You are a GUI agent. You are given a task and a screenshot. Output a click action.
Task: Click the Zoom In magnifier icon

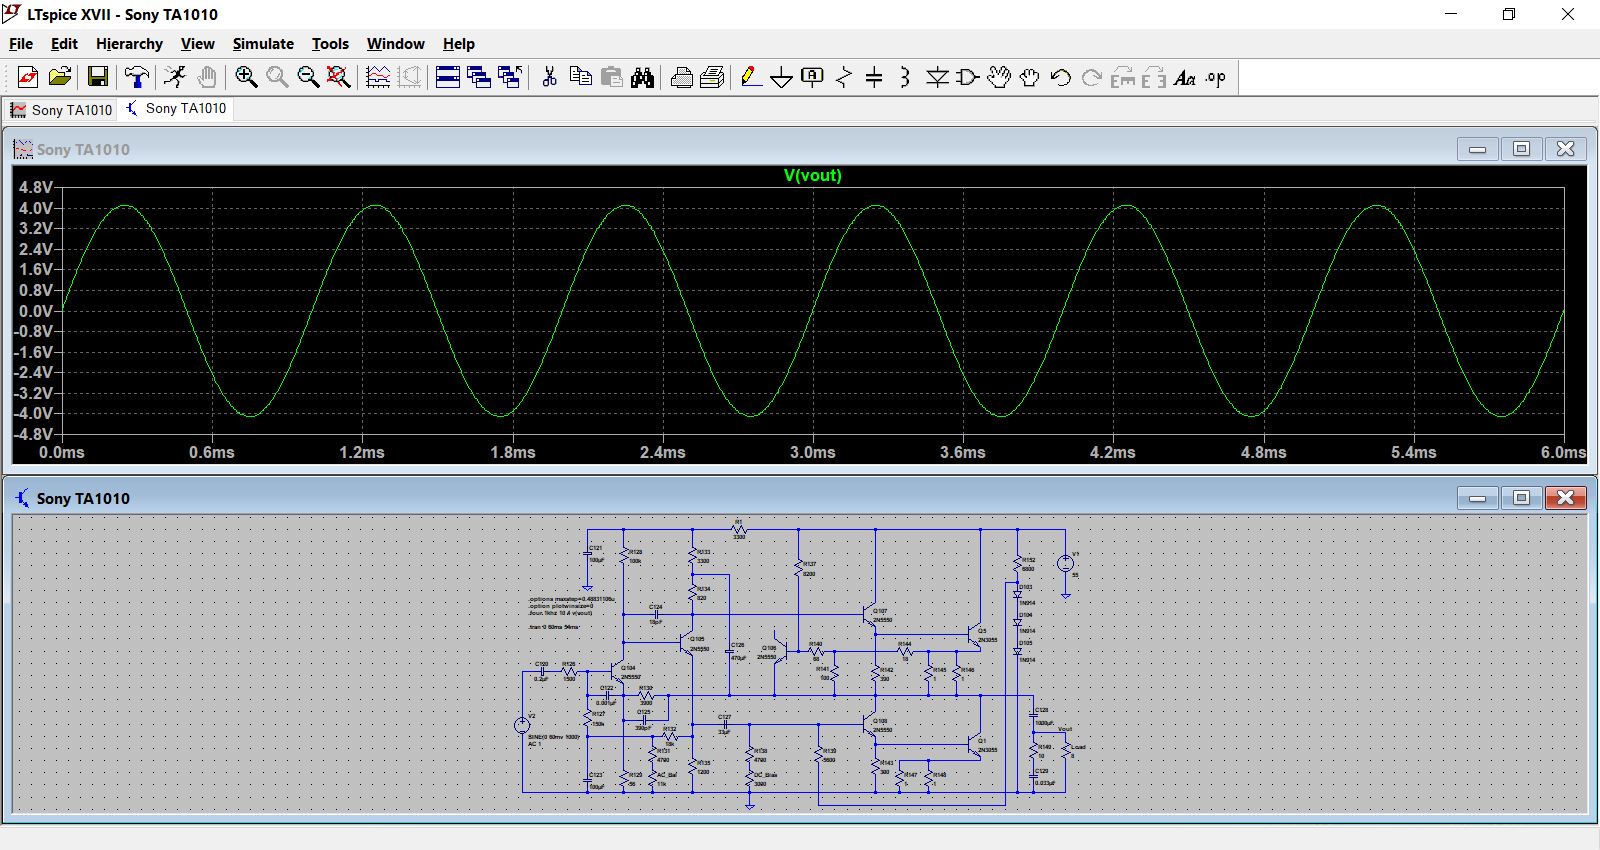[x=246, y=77]
